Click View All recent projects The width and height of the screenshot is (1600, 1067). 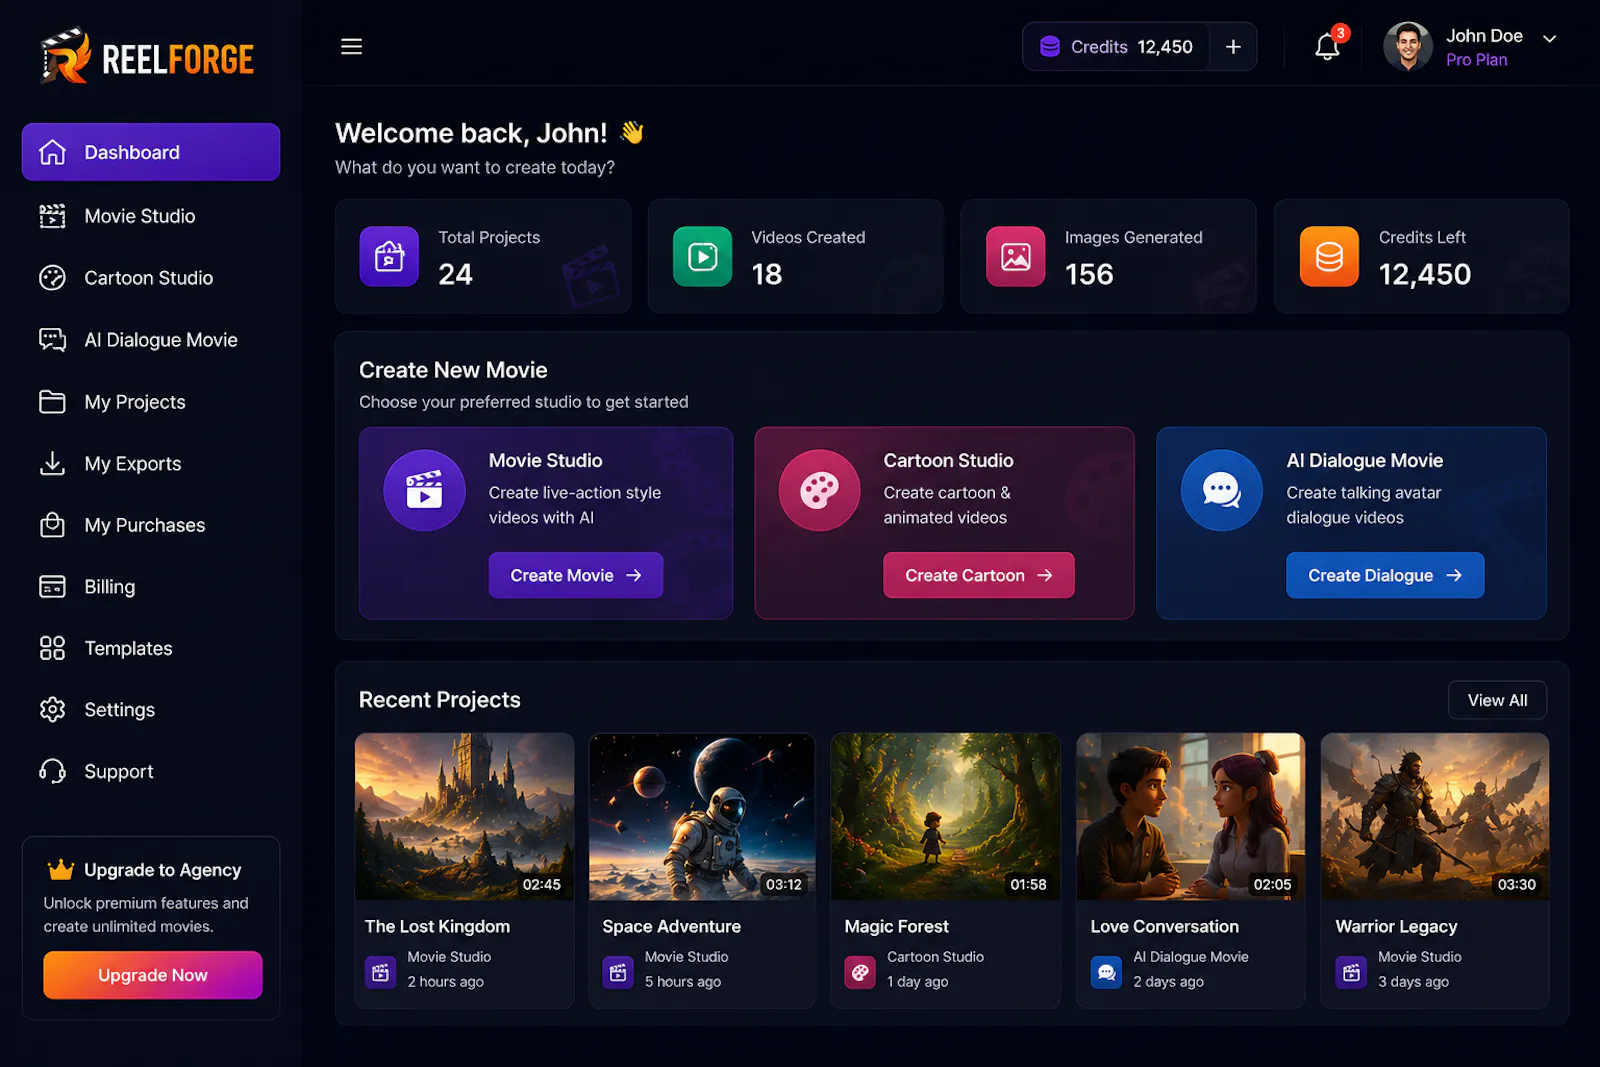(1497, 700)
